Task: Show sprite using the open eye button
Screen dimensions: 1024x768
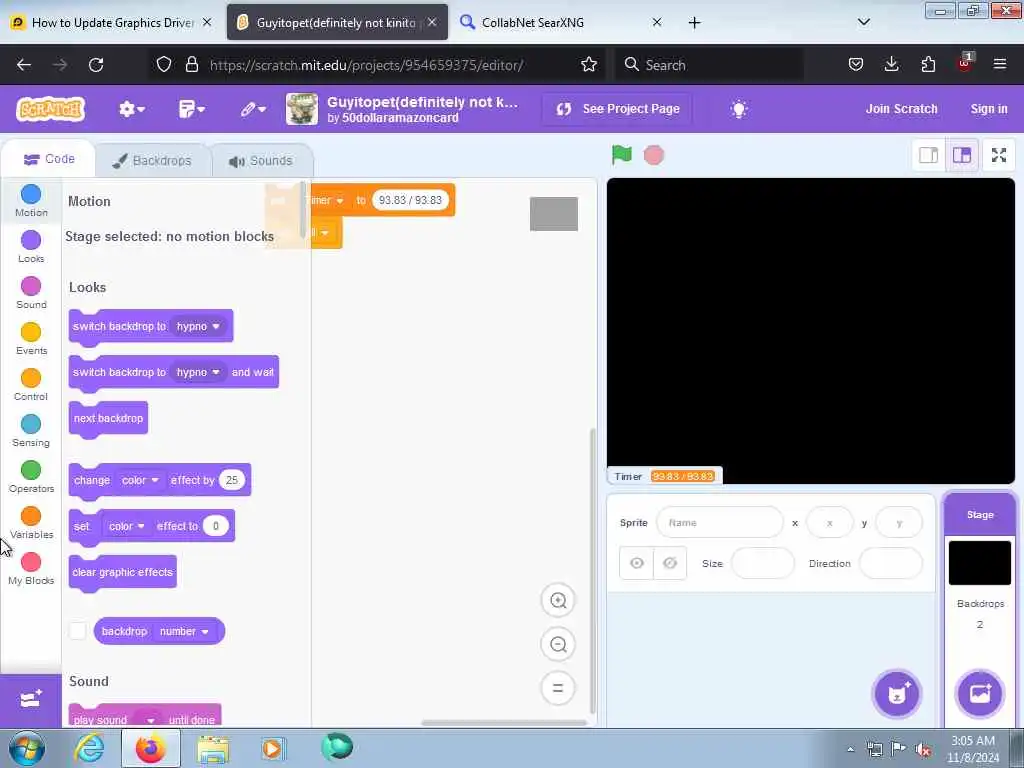Action: click(637, 563)
